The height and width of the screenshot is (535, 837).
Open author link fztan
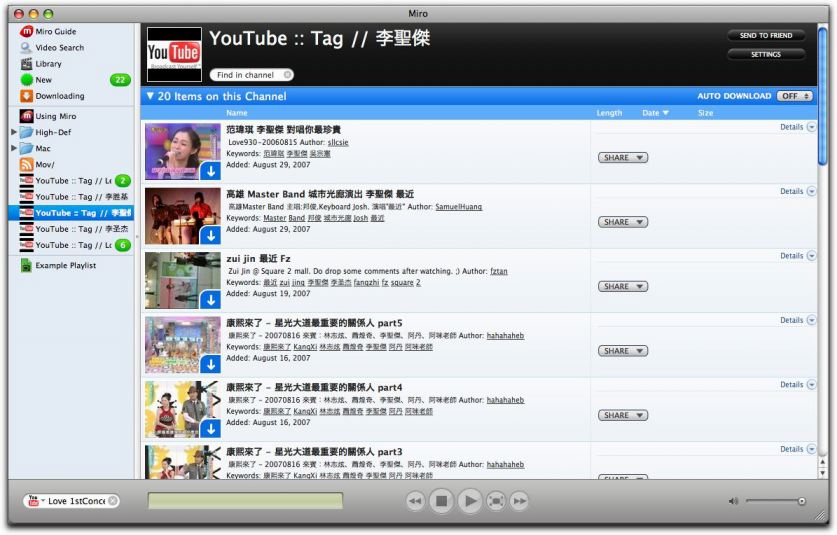pyautogui.click(x=499, y=271)
